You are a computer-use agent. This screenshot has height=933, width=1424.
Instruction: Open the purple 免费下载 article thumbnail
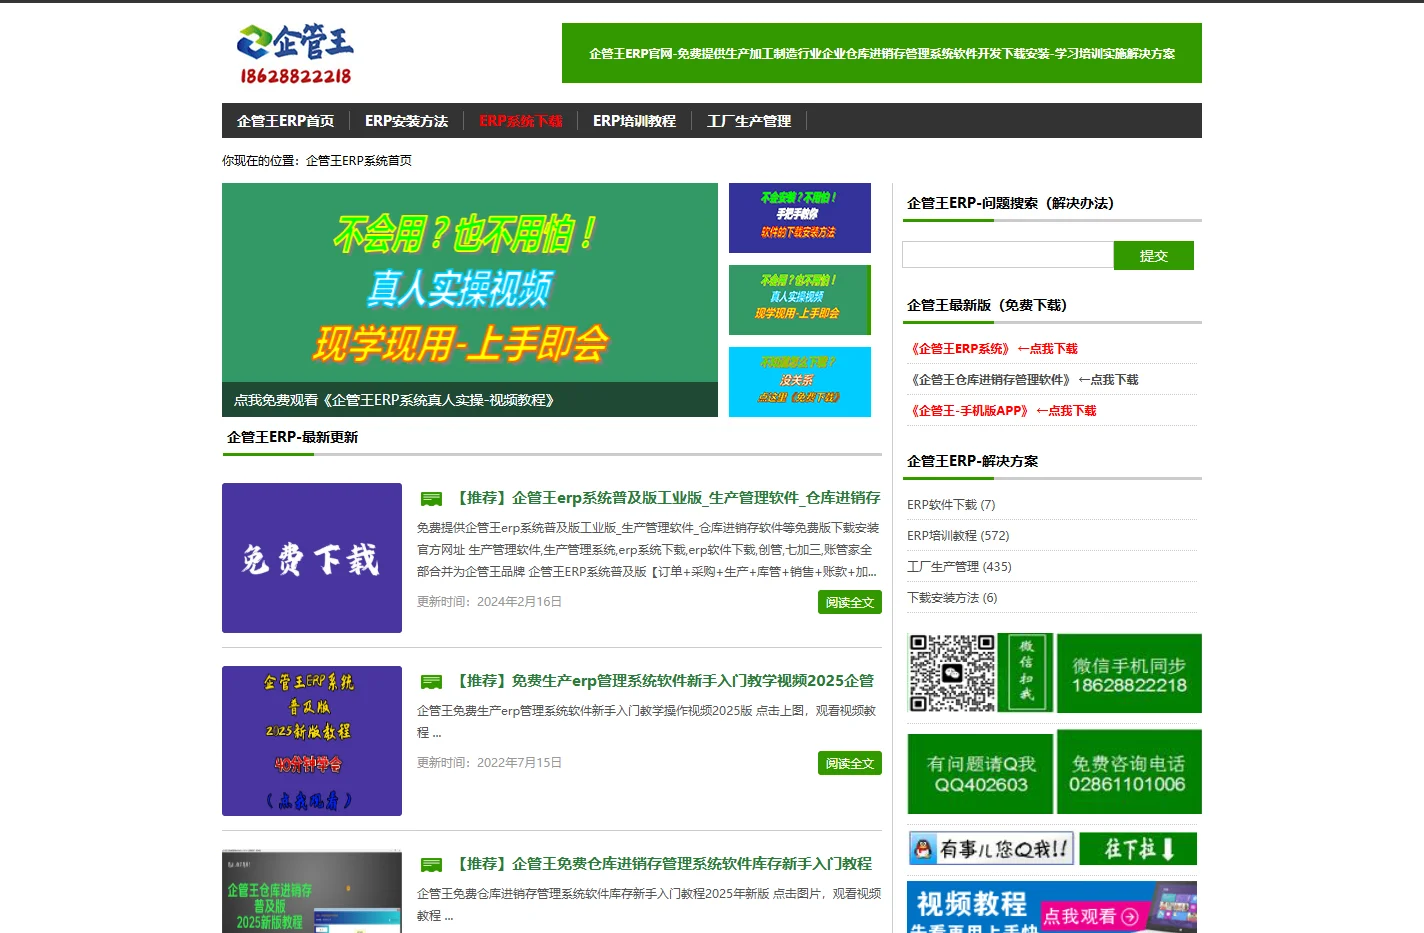pos(312,558)
